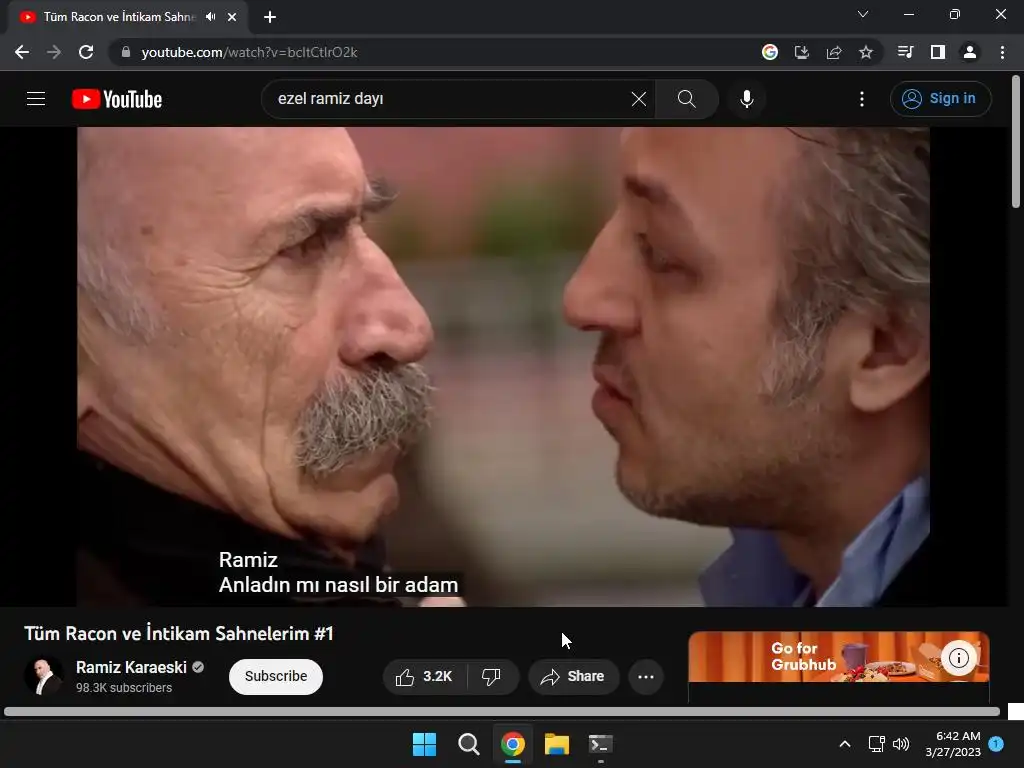1024x768 pixels.
Task: Open a new browser tab
Action: [x=270, y=17]
